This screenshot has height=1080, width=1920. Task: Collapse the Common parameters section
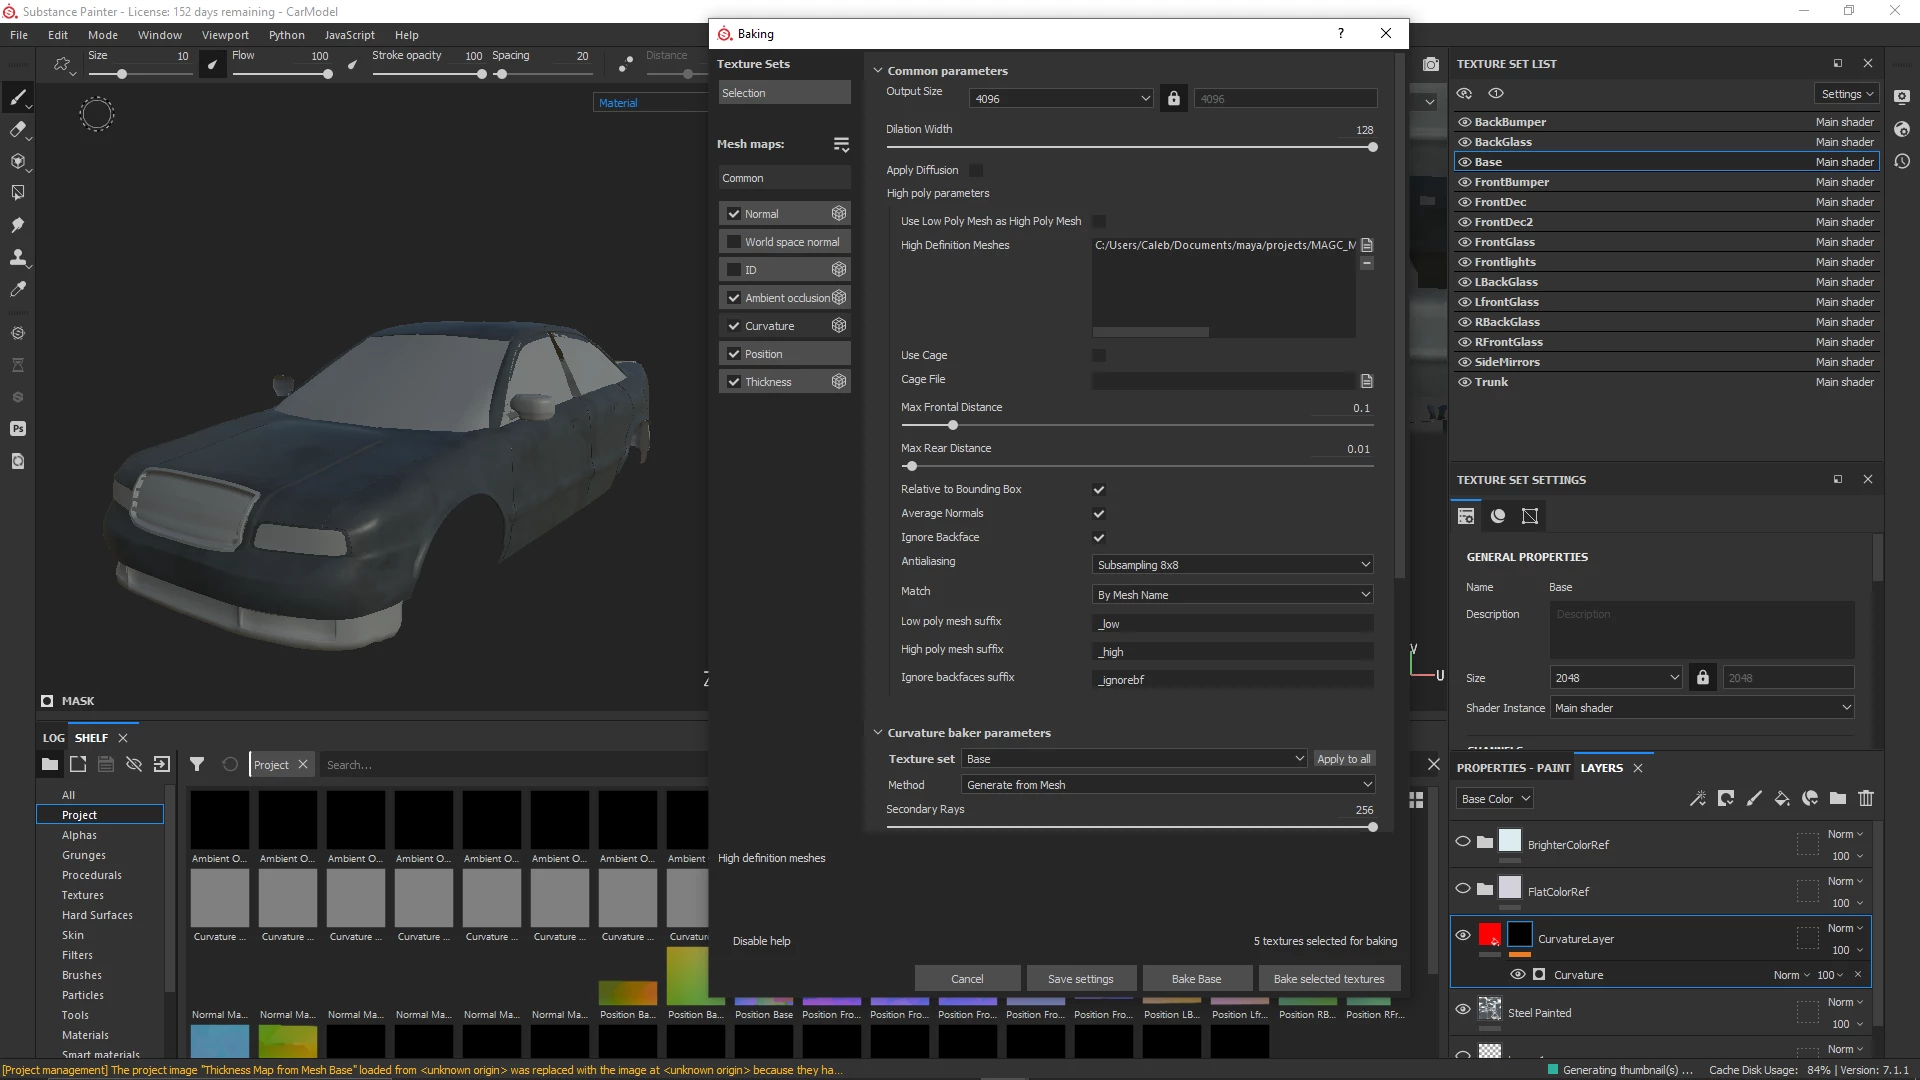(878, 71)
